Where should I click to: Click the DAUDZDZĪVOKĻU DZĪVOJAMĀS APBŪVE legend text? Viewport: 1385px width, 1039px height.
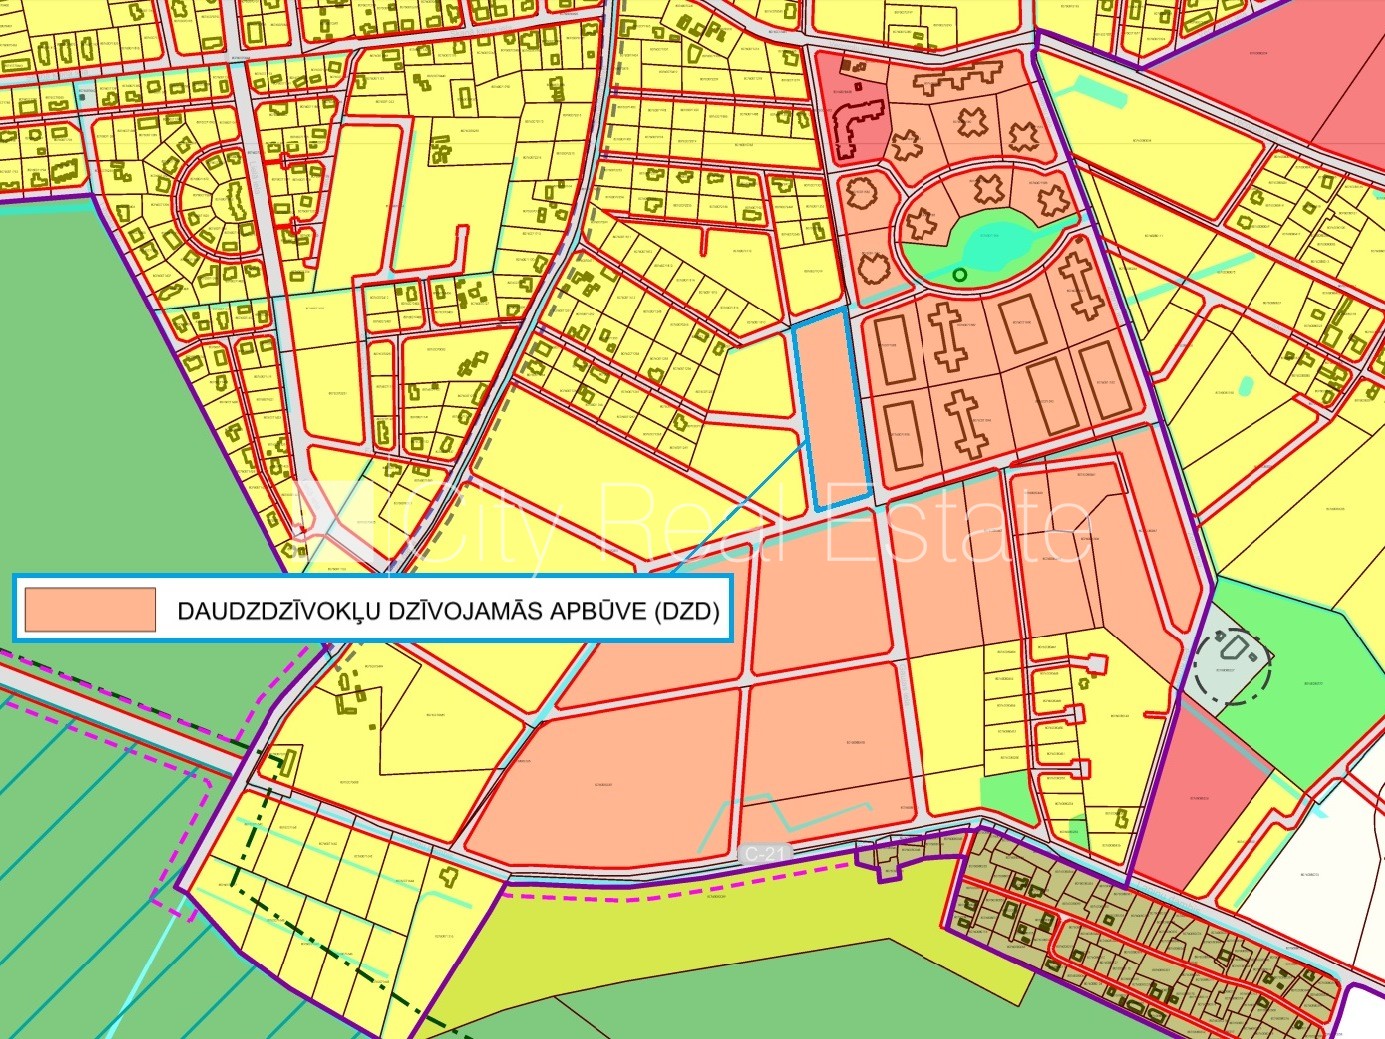[x=448, y=611]
